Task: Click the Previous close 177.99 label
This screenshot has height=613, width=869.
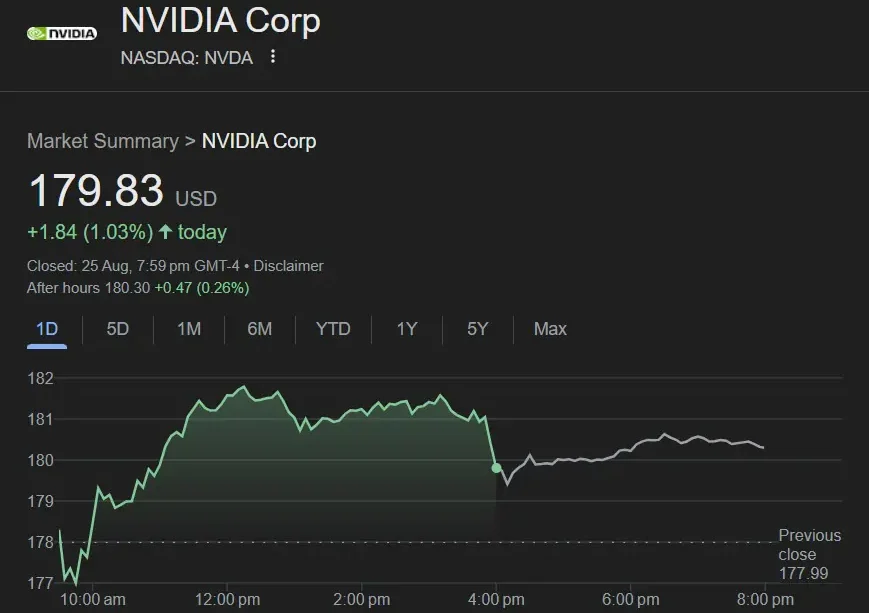Action: (x=809, y=554)
